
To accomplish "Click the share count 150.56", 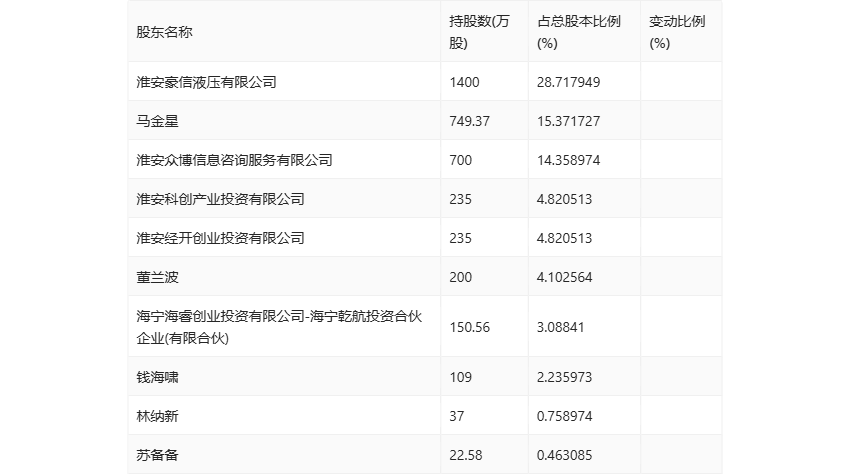I will pyautogui.click(x=469, y=327).
